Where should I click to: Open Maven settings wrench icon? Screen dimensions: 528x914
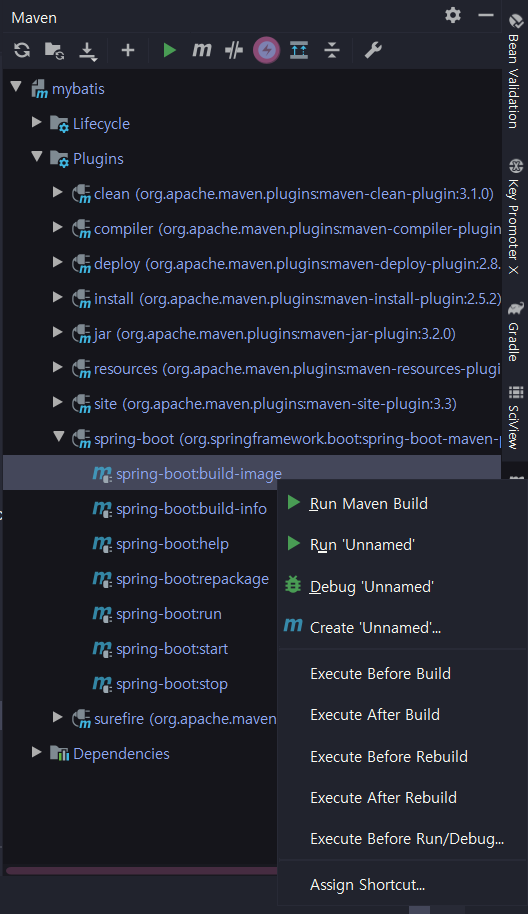[x=373, y=50]
